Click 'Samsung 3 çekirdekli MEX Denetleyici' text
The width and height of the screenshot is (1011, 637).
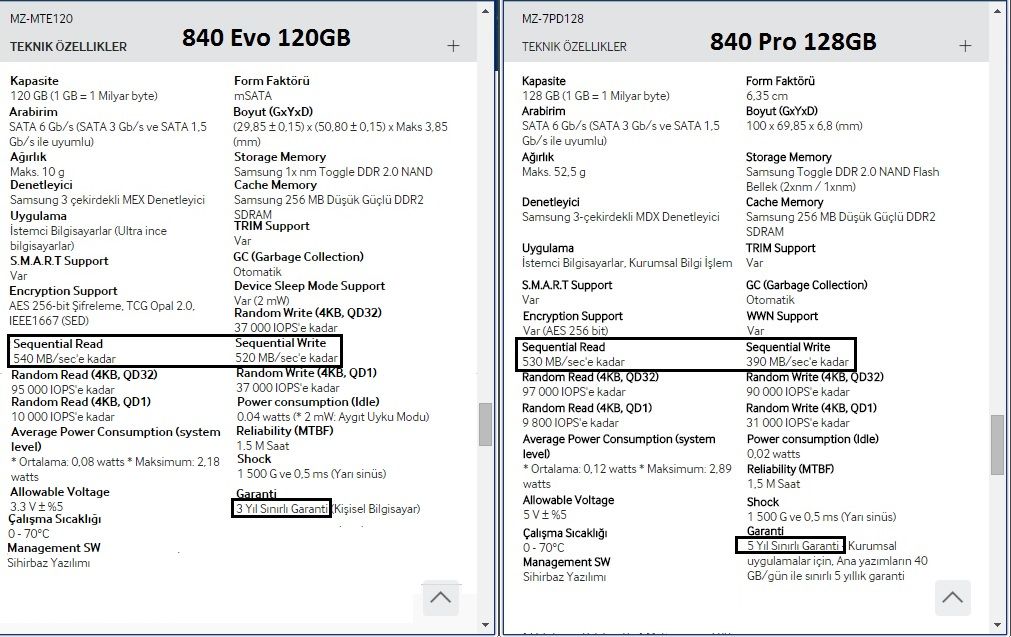[x=107, y=200]
